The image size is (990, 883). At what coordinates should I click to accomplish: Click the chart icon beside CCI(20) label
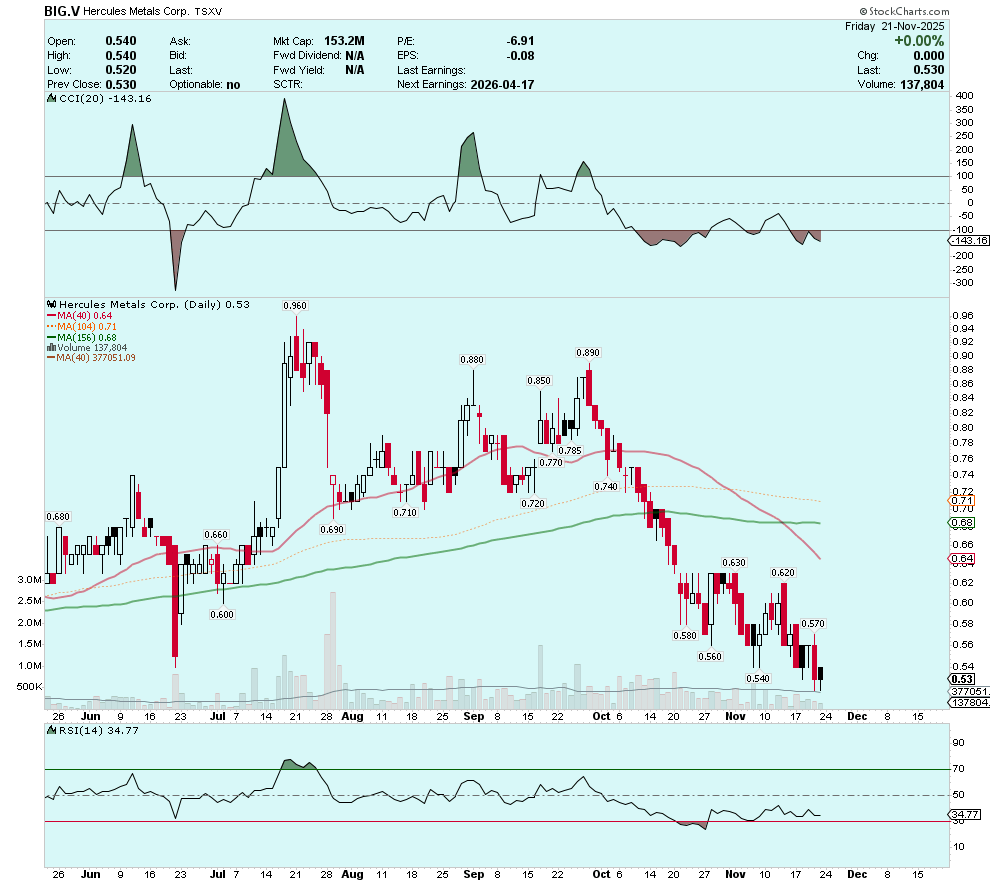tap(52, 98)
